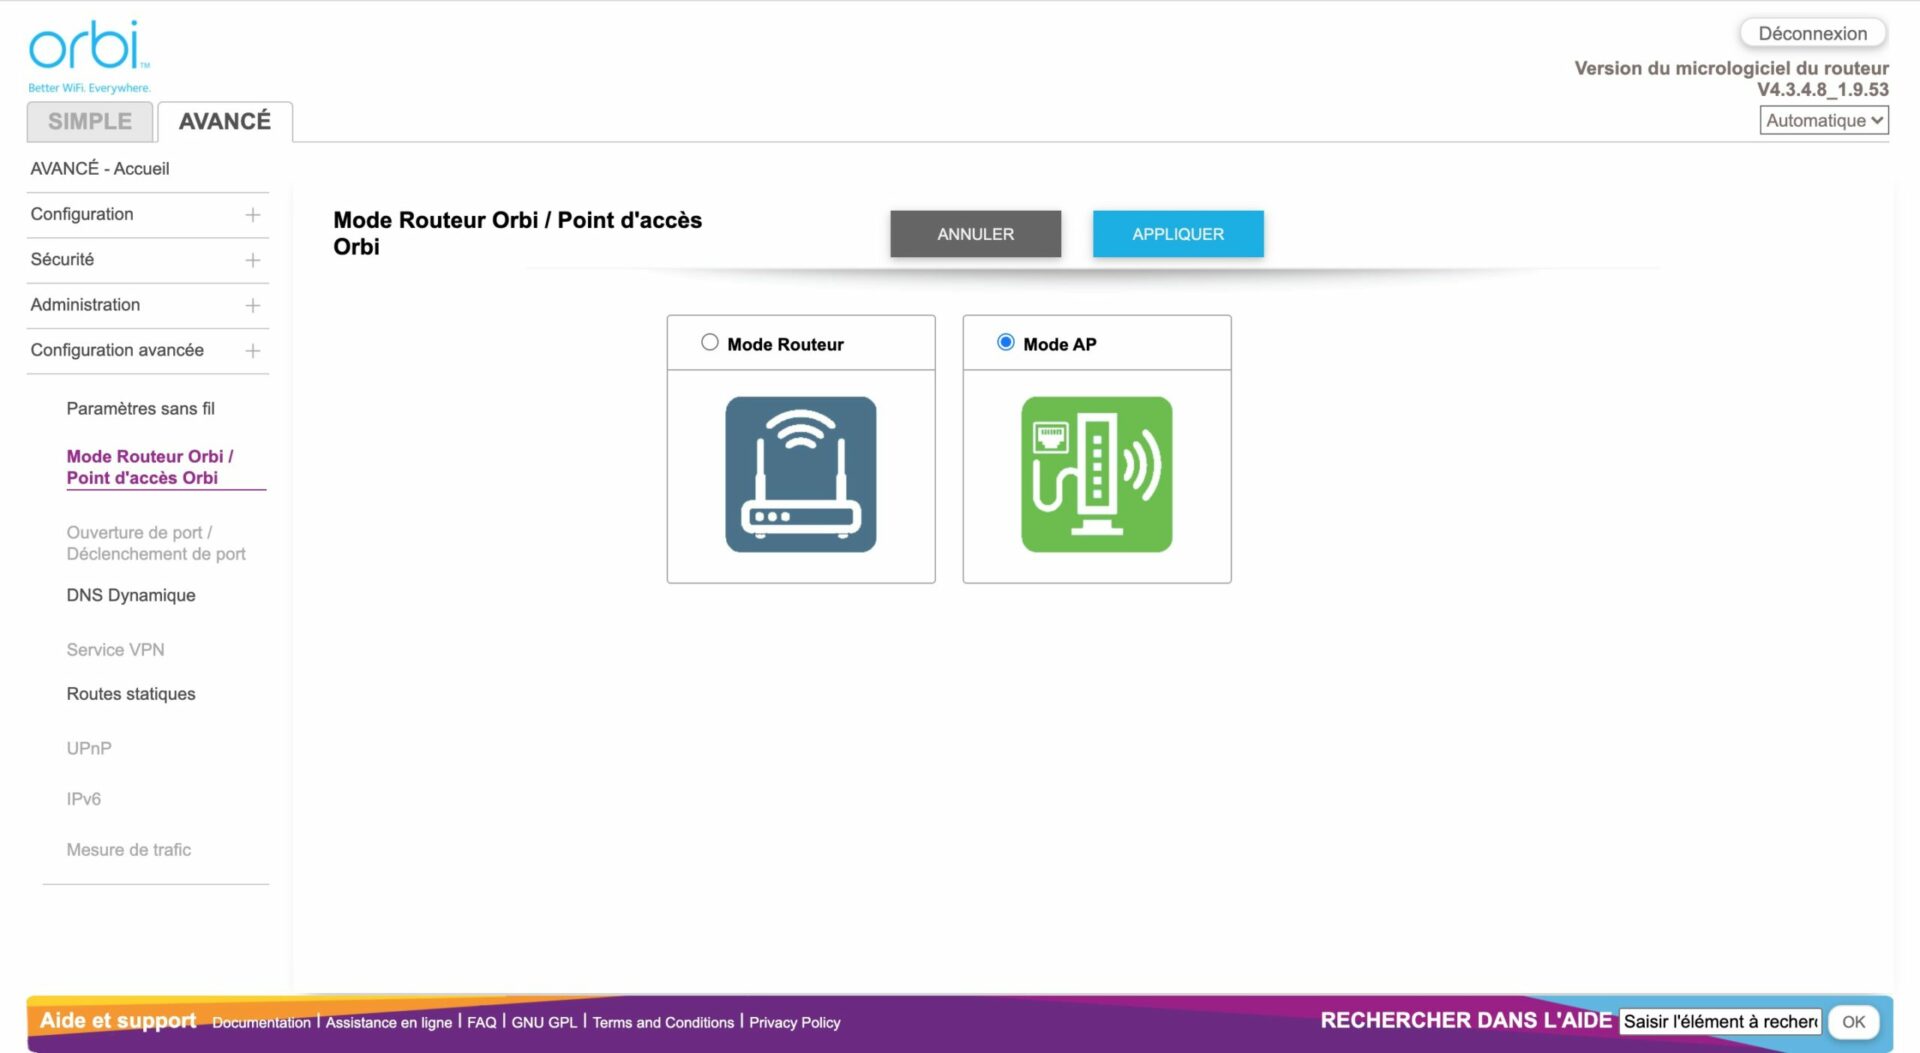1920x1053 pixels.
Task: Click the page heading Mode Routeur Orbi
Action: 518,233
